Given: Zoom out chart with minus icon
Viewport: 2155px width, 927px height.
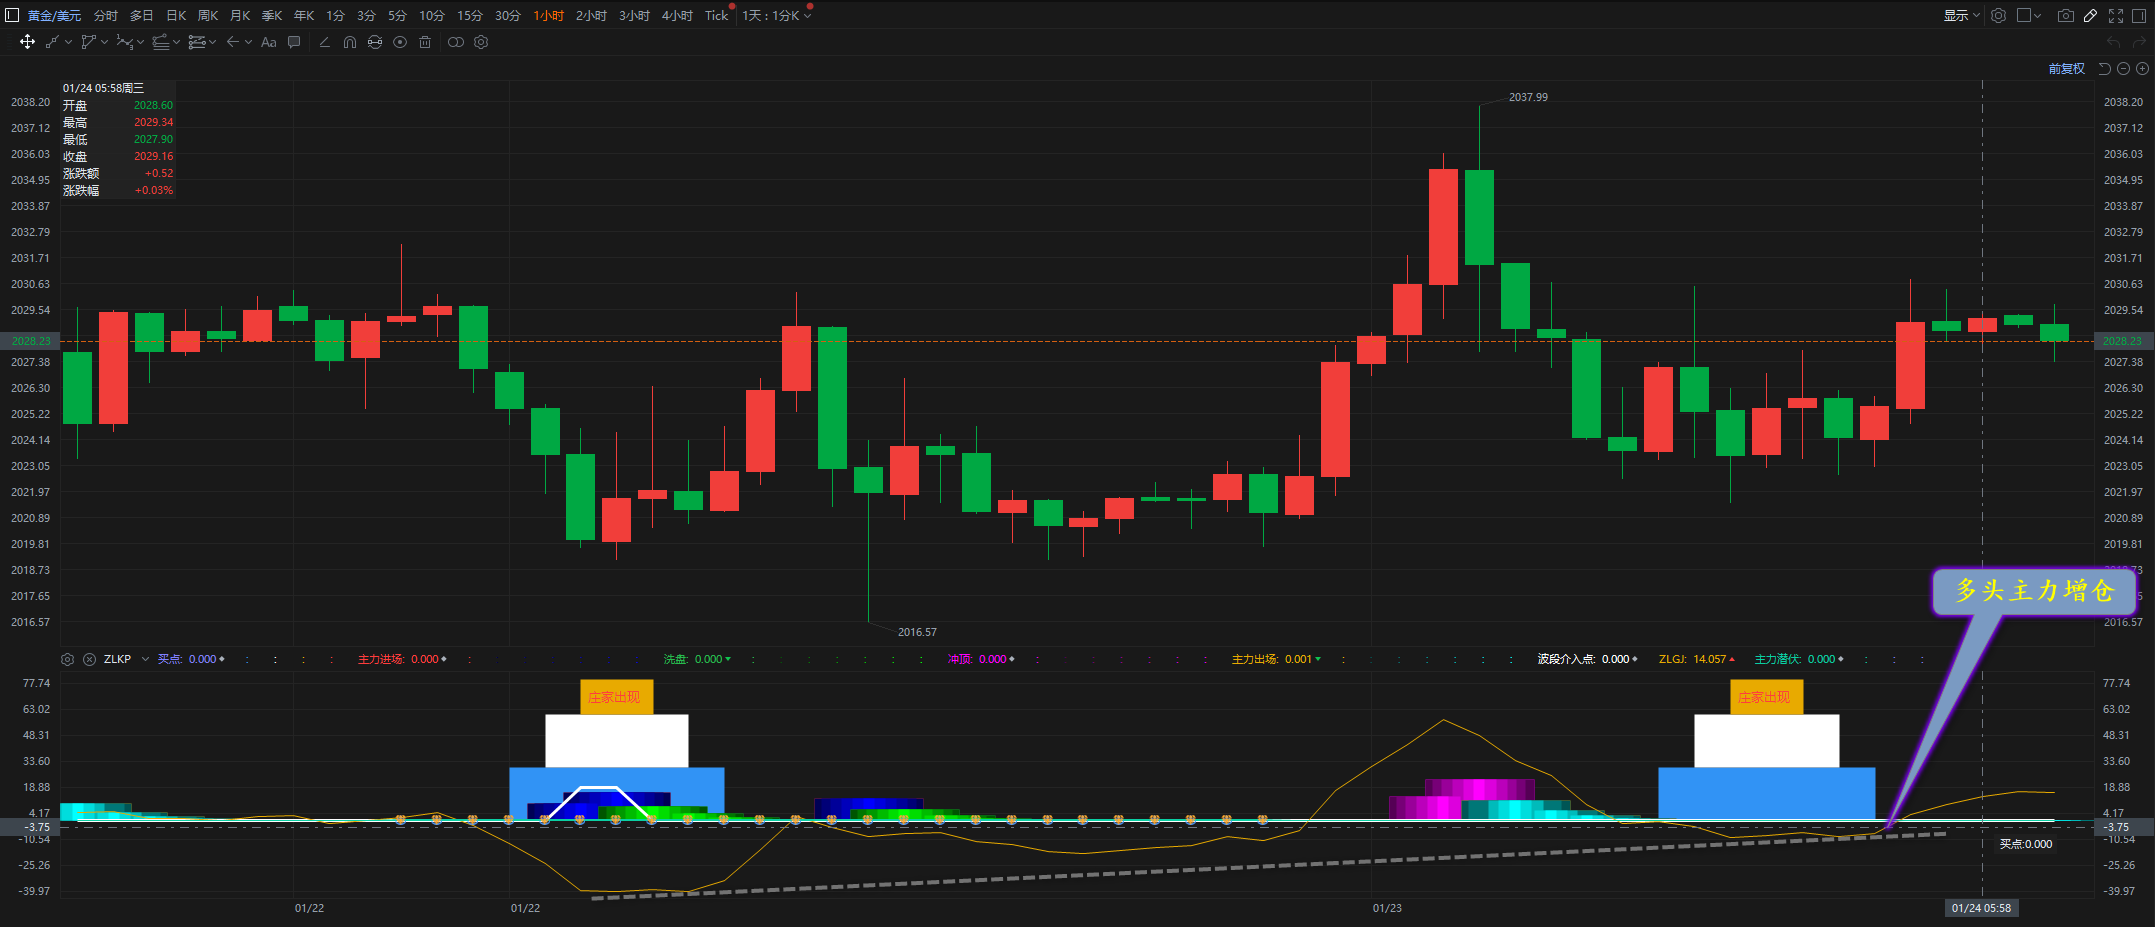Looking at the screenshot, I should 2123,69.
